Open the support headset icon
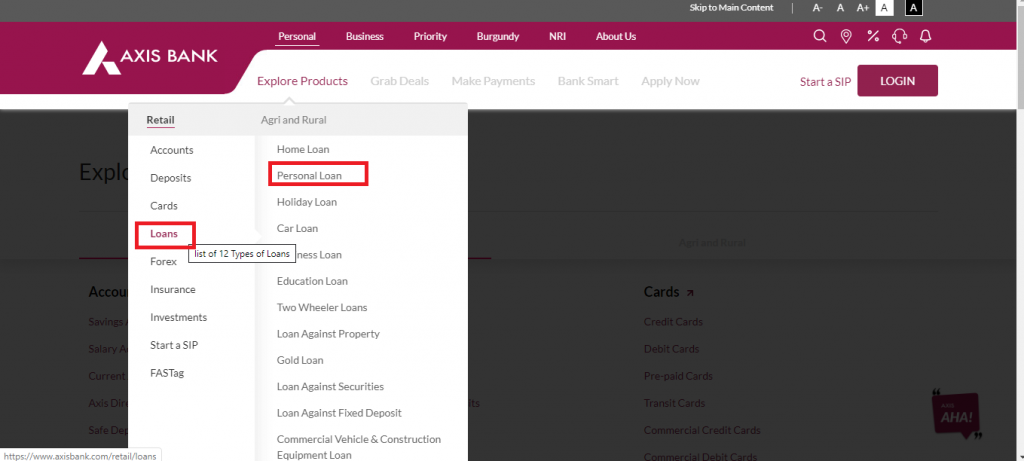 (899, 37)
